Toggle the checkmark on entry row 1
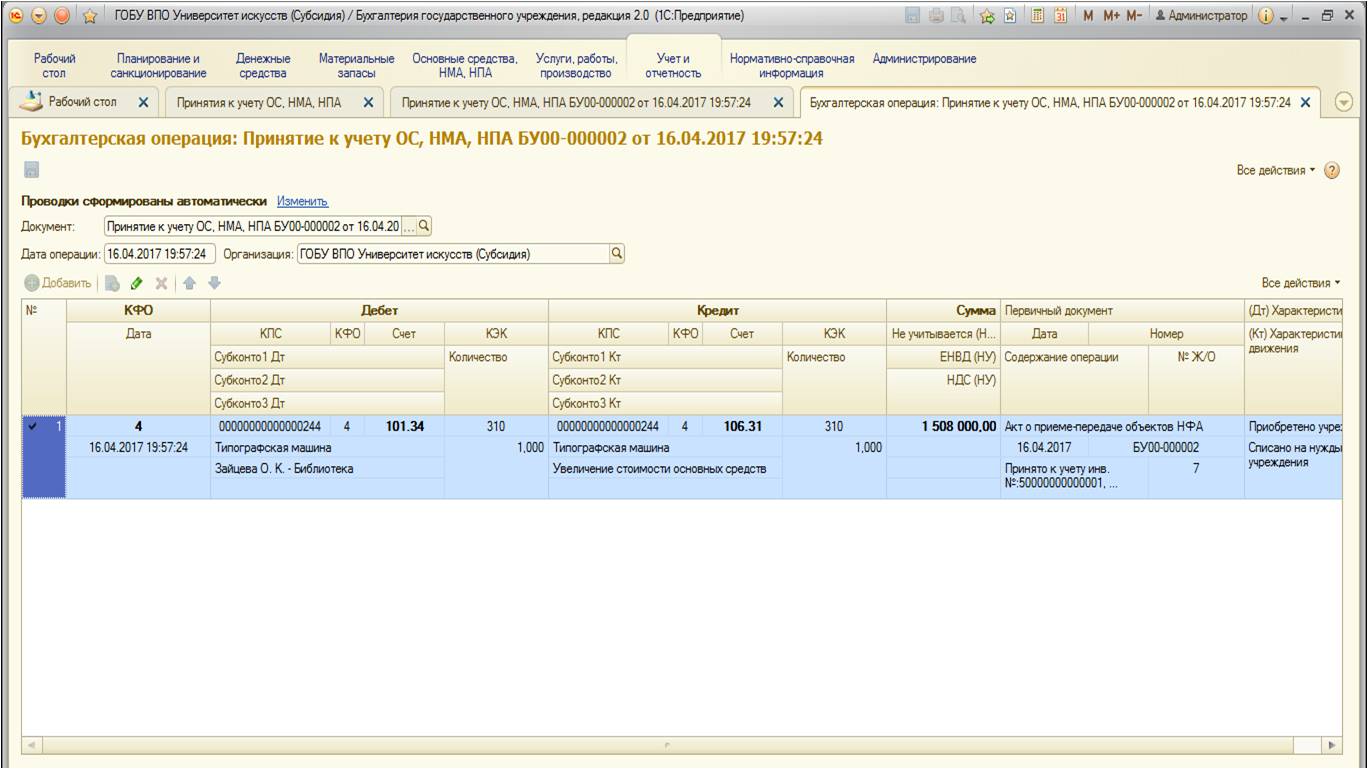This screenshot has height=769, width=1368. tap(34, 426)
